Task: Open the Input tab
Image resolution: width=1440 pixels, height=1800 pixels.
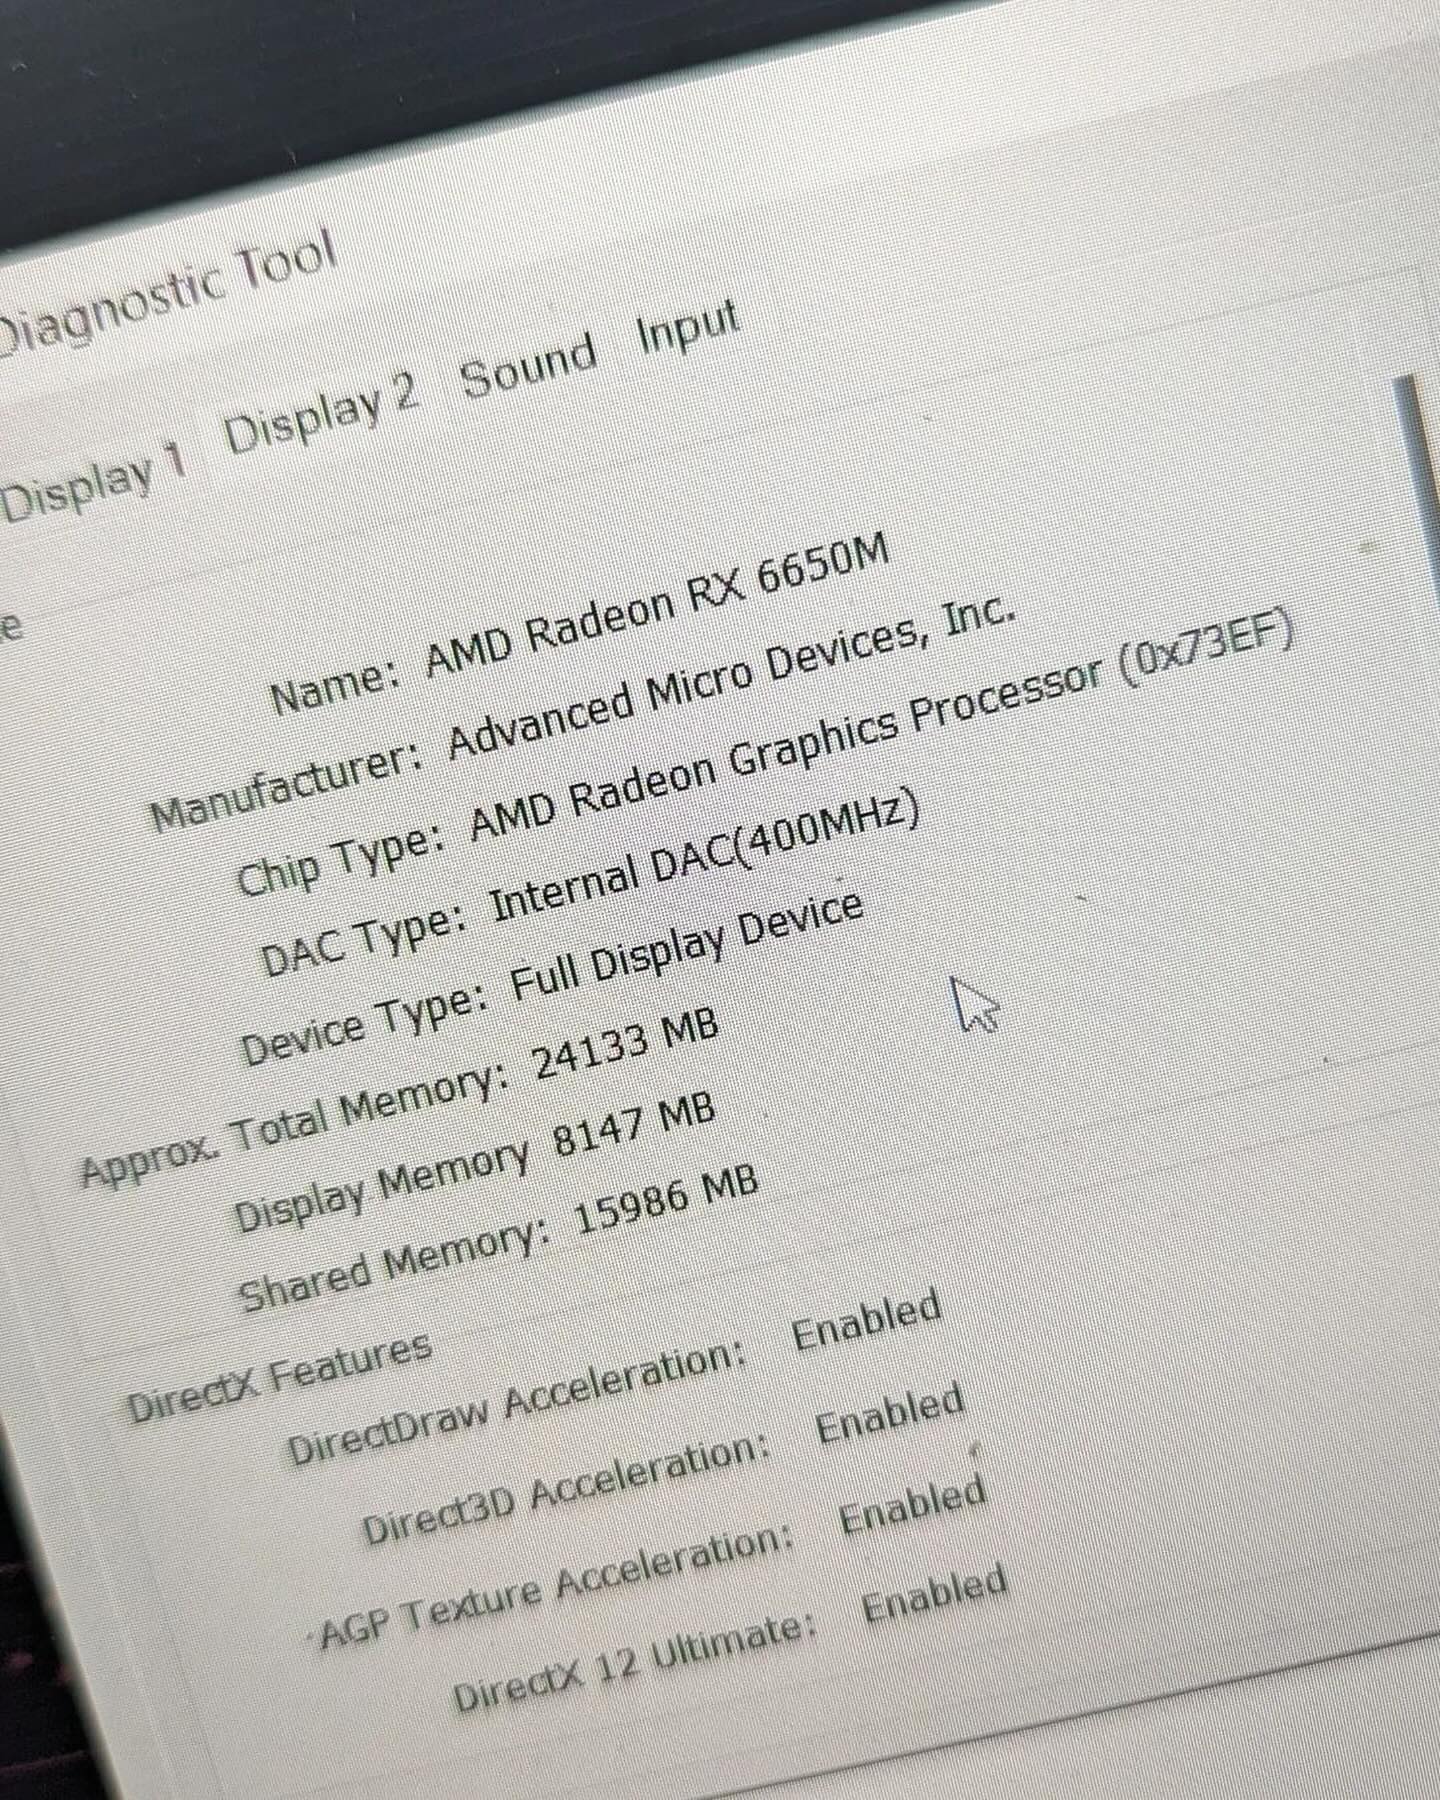Action: pyautogui.click(x=689, y=329)
